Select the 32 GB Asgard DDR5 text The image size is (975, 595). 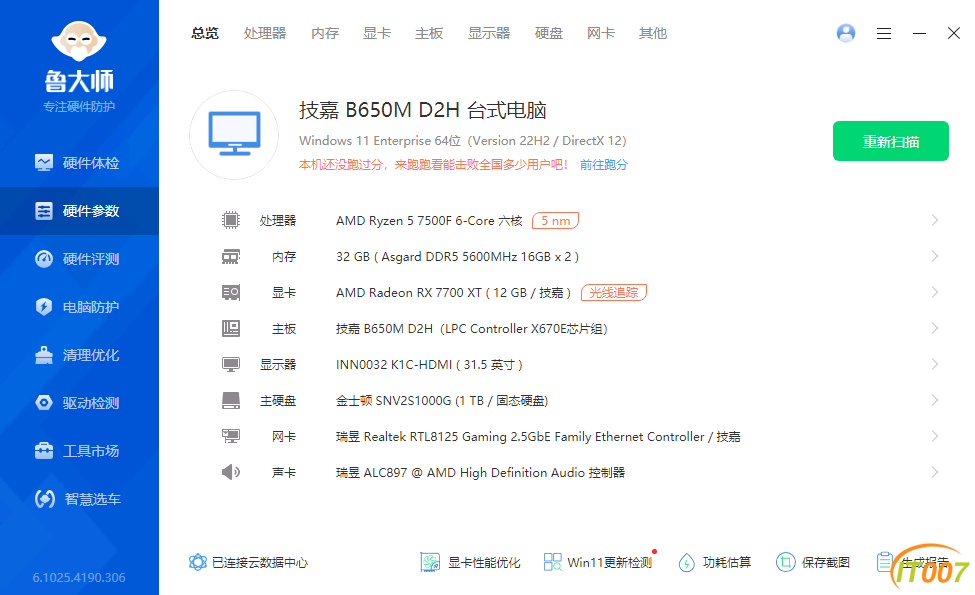[457, 257]
